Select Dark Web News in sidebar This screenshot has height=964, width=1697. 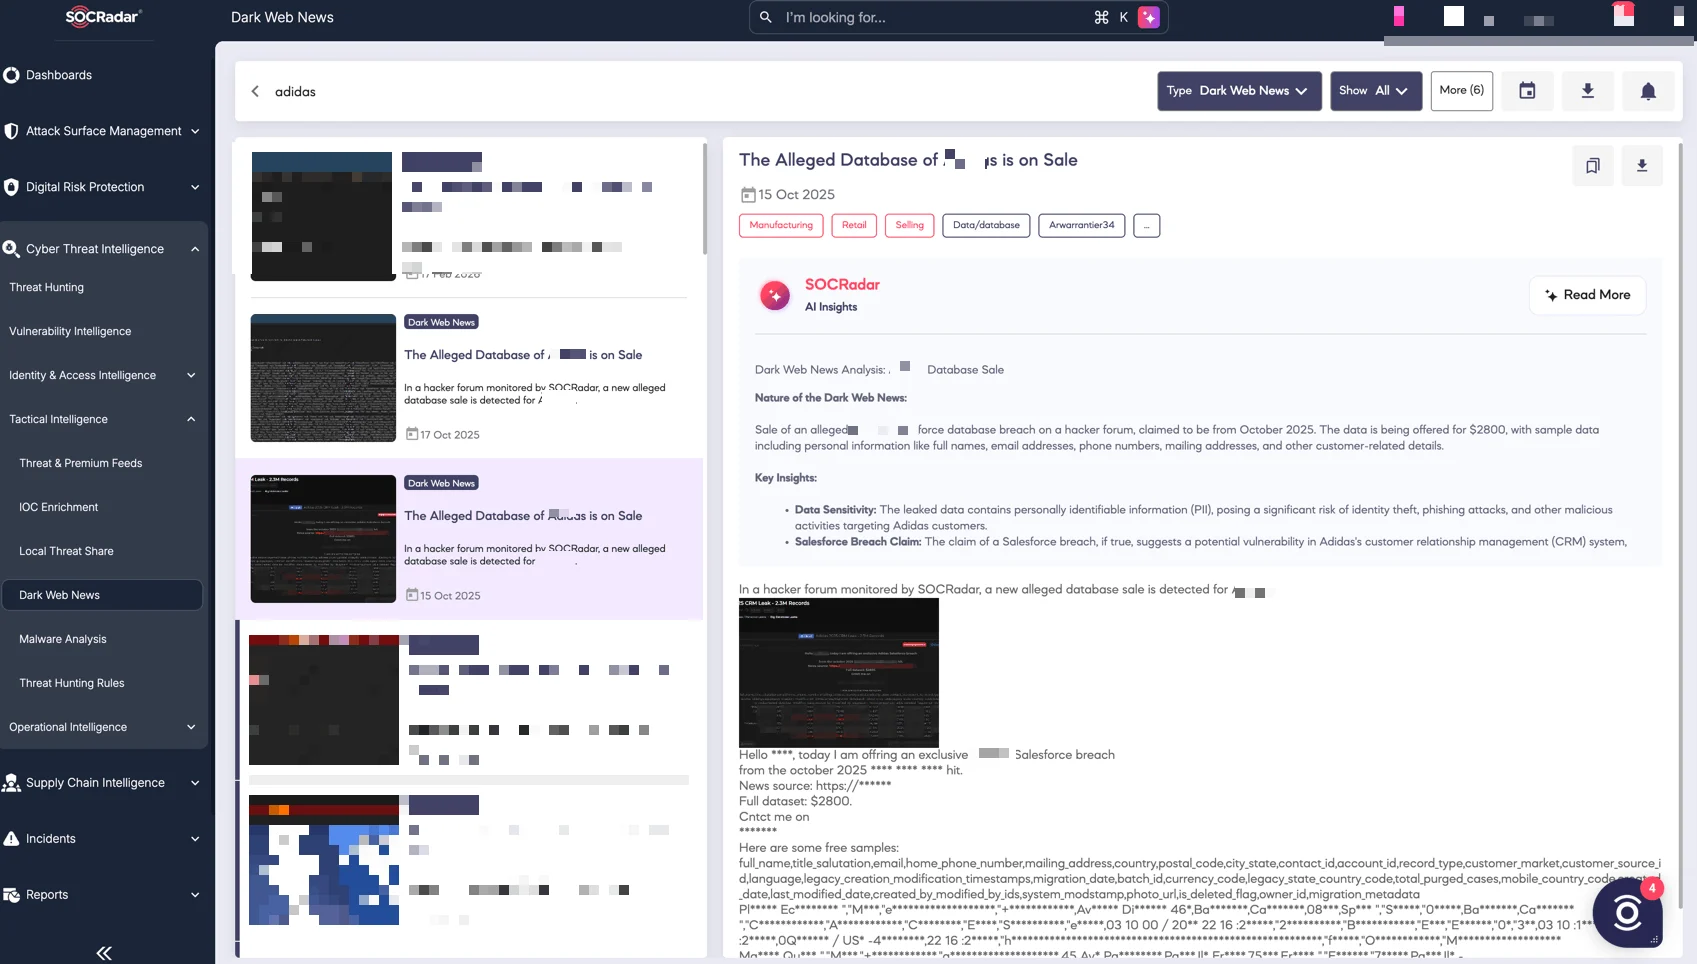tap(102, 595)
